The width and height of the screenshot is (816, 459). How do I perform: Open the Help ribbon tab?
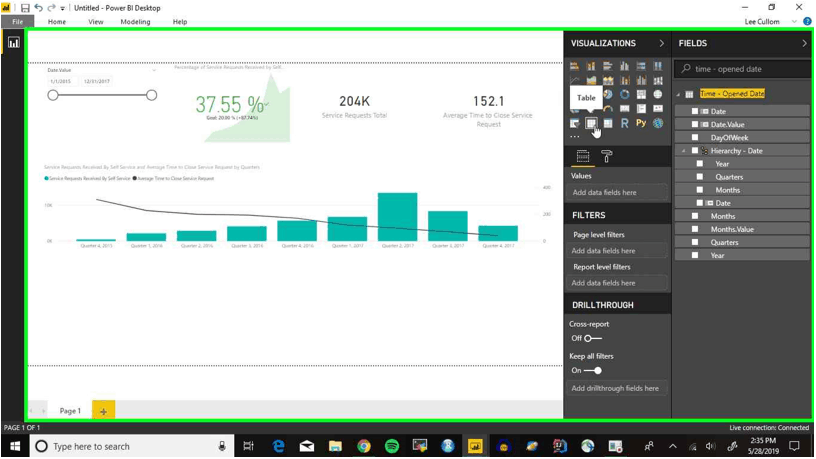pyautogui.click(x=180, y=22)
